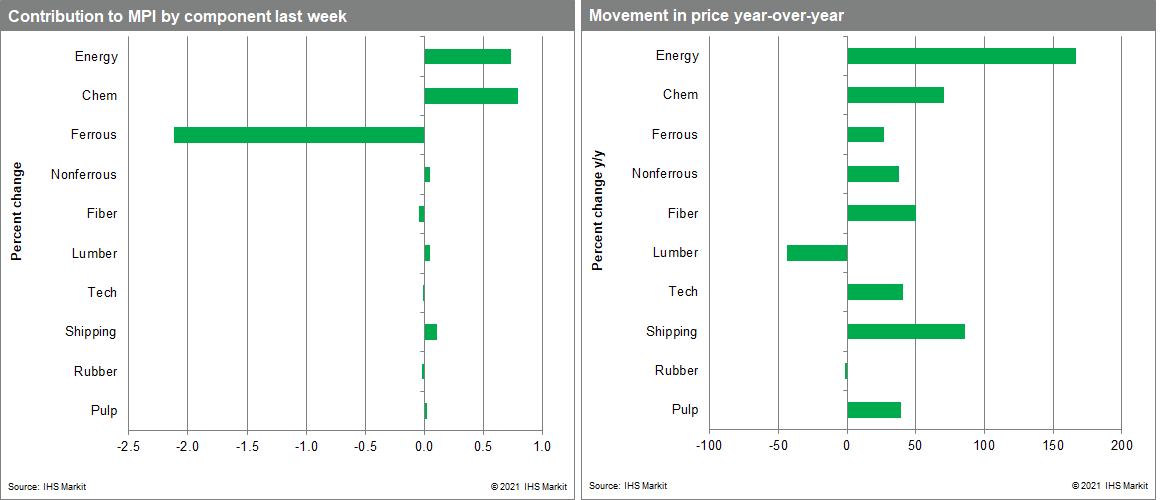
Task: Click the Lumber negative bar in the year-over-year chart
Action: coord(817,253)
